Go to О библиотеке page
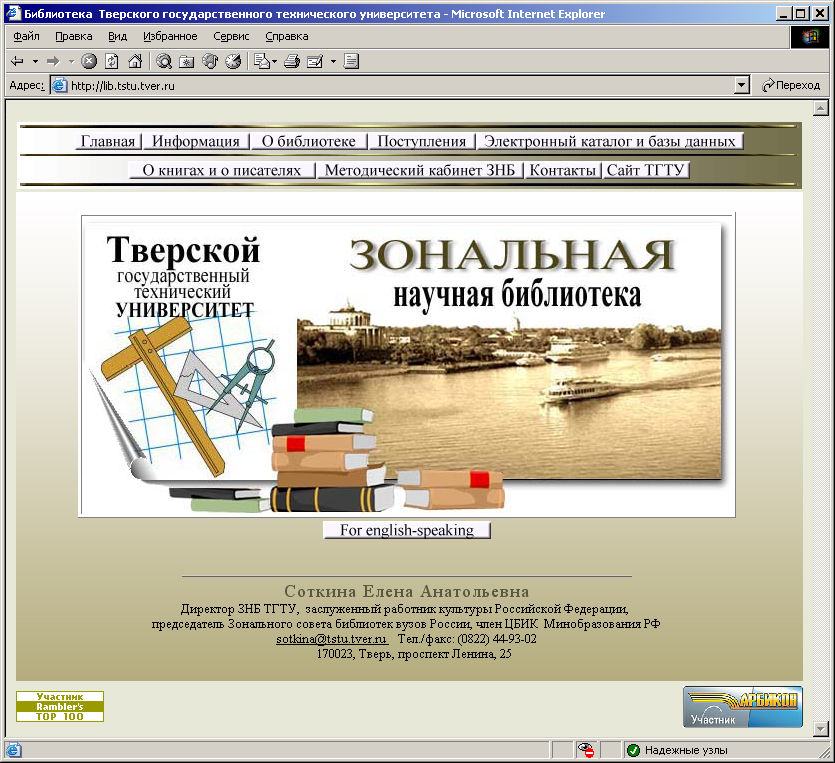This screenshot has height=763, width=835. [x=309, y=141]
